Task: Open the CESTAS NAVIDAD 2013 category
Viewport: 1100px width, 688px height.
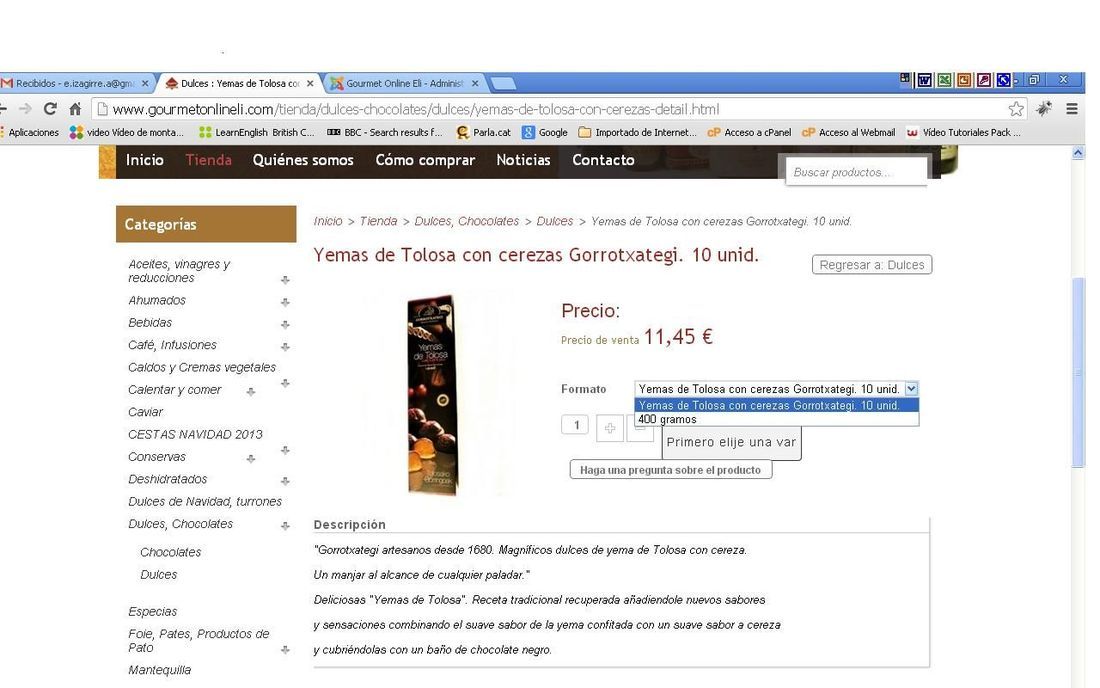Action: click(195, 435)
